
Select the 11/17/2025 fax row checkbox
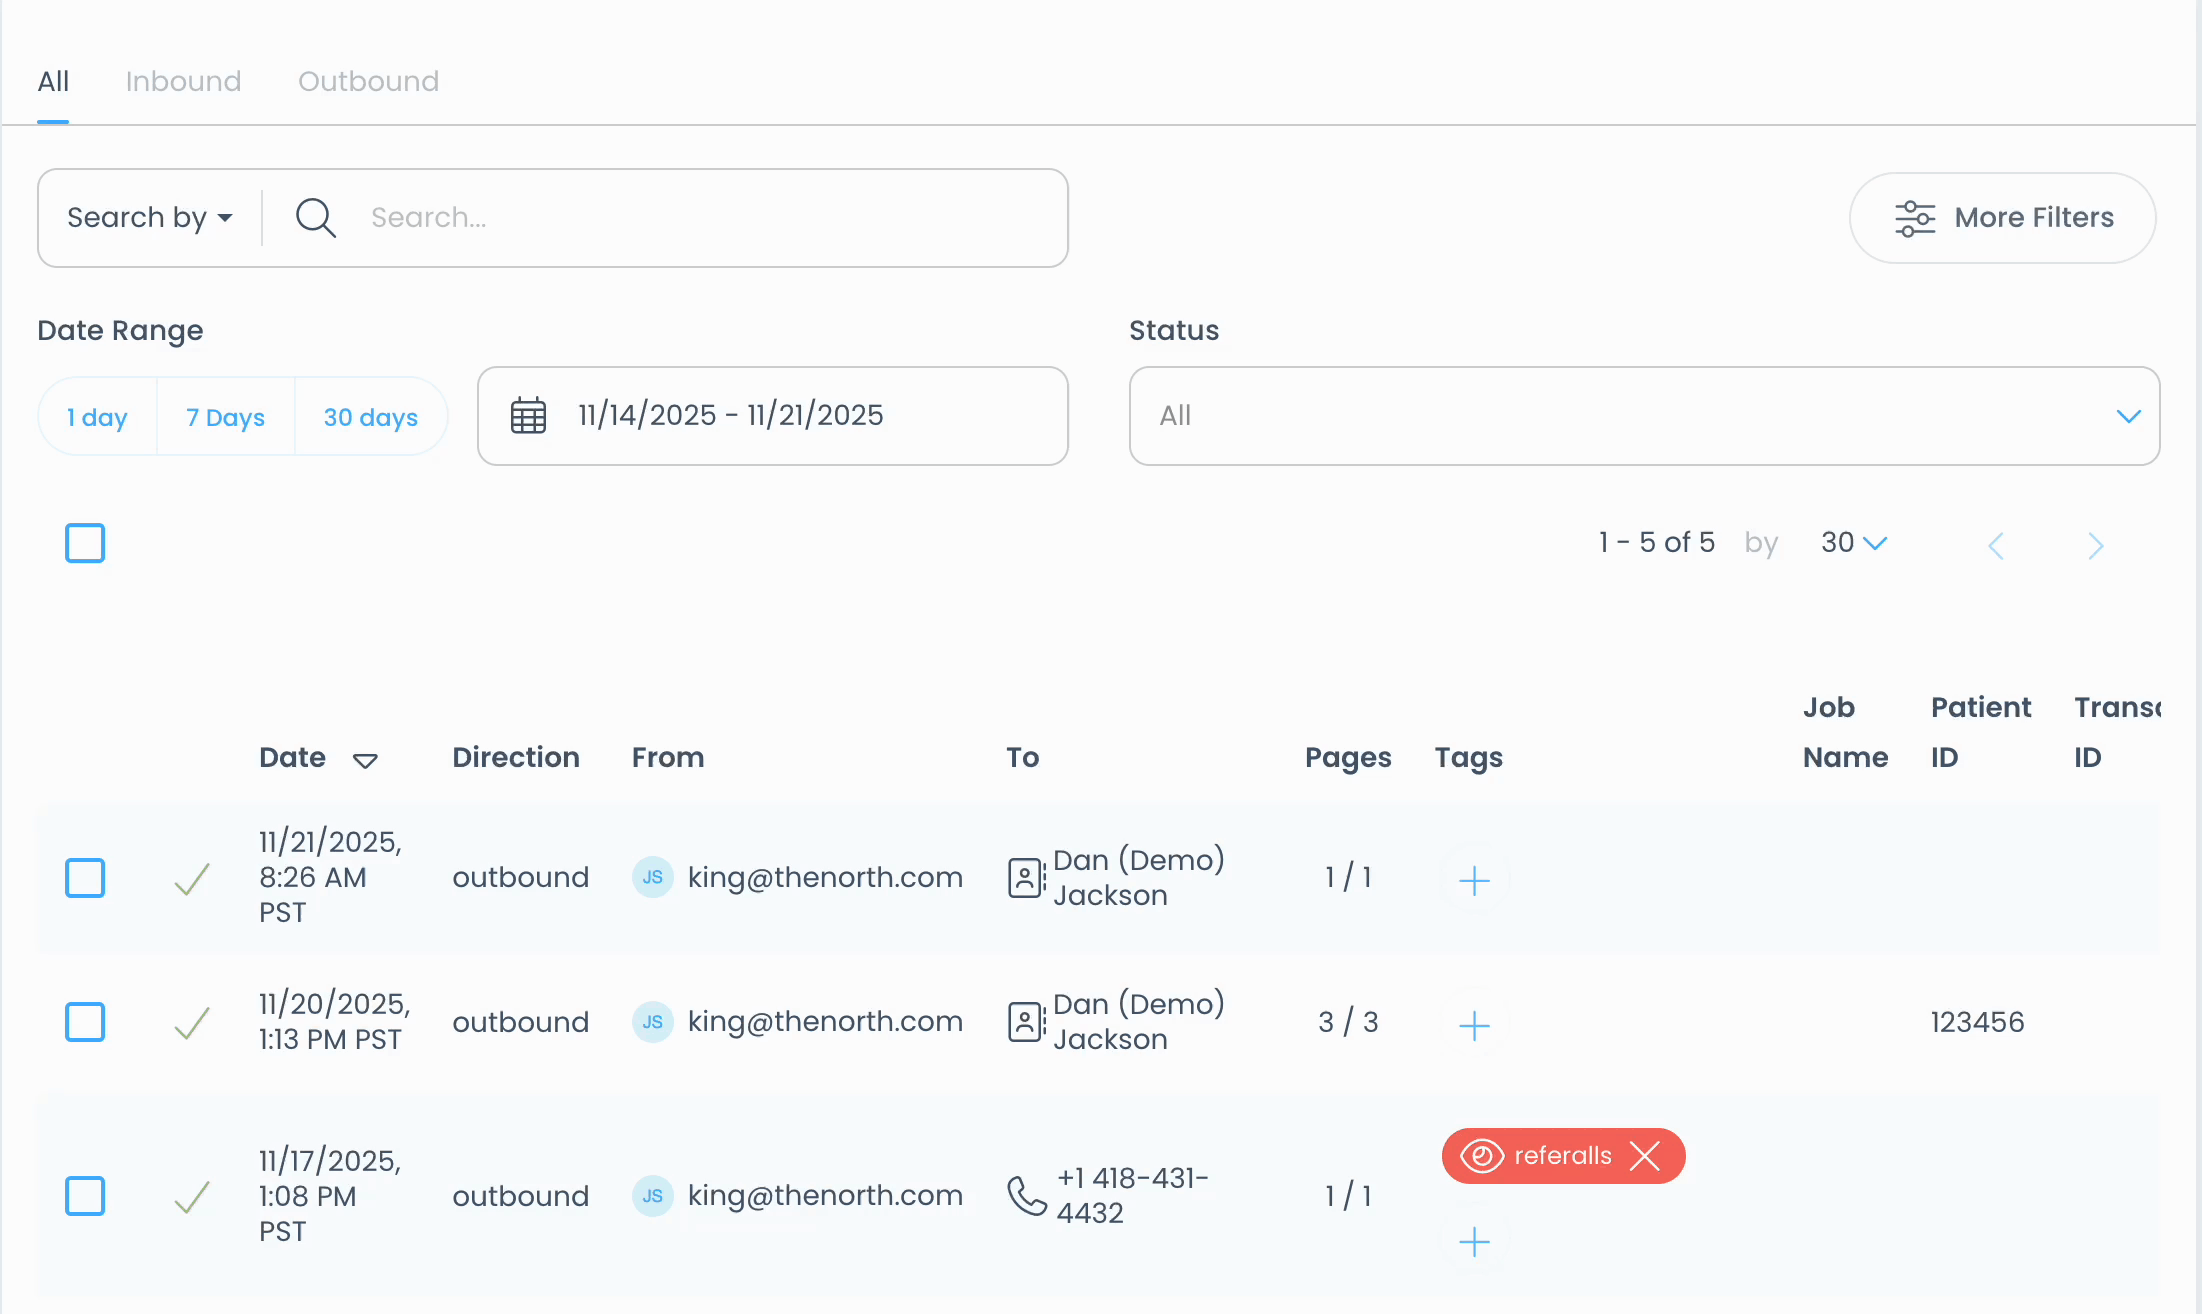(85, 1195)
